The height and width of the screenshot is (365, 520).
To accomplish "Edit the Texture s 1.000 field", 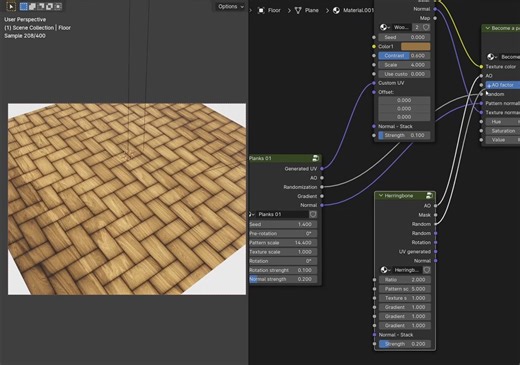I will coord(405,298).
